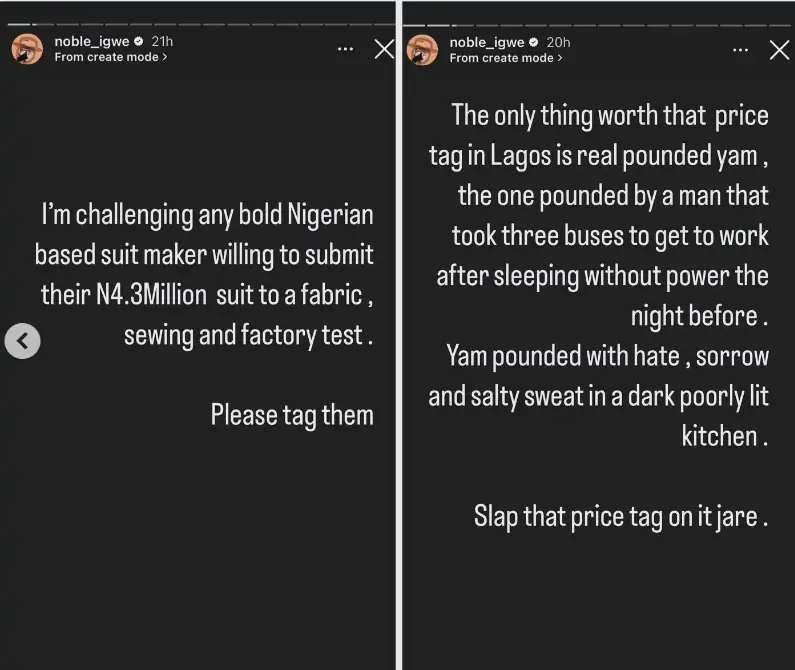Tap the 'Please tag them' text
Image resolution: width=795 pixels, height=670 pixels.
point(292,415)
